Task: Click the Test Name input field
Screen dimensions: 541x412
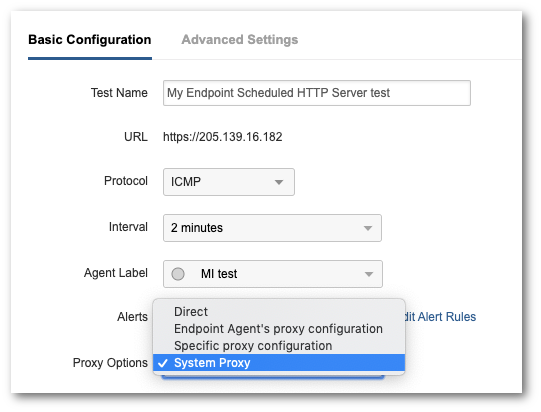Action: pyautogui.click(x=317, y=93)
